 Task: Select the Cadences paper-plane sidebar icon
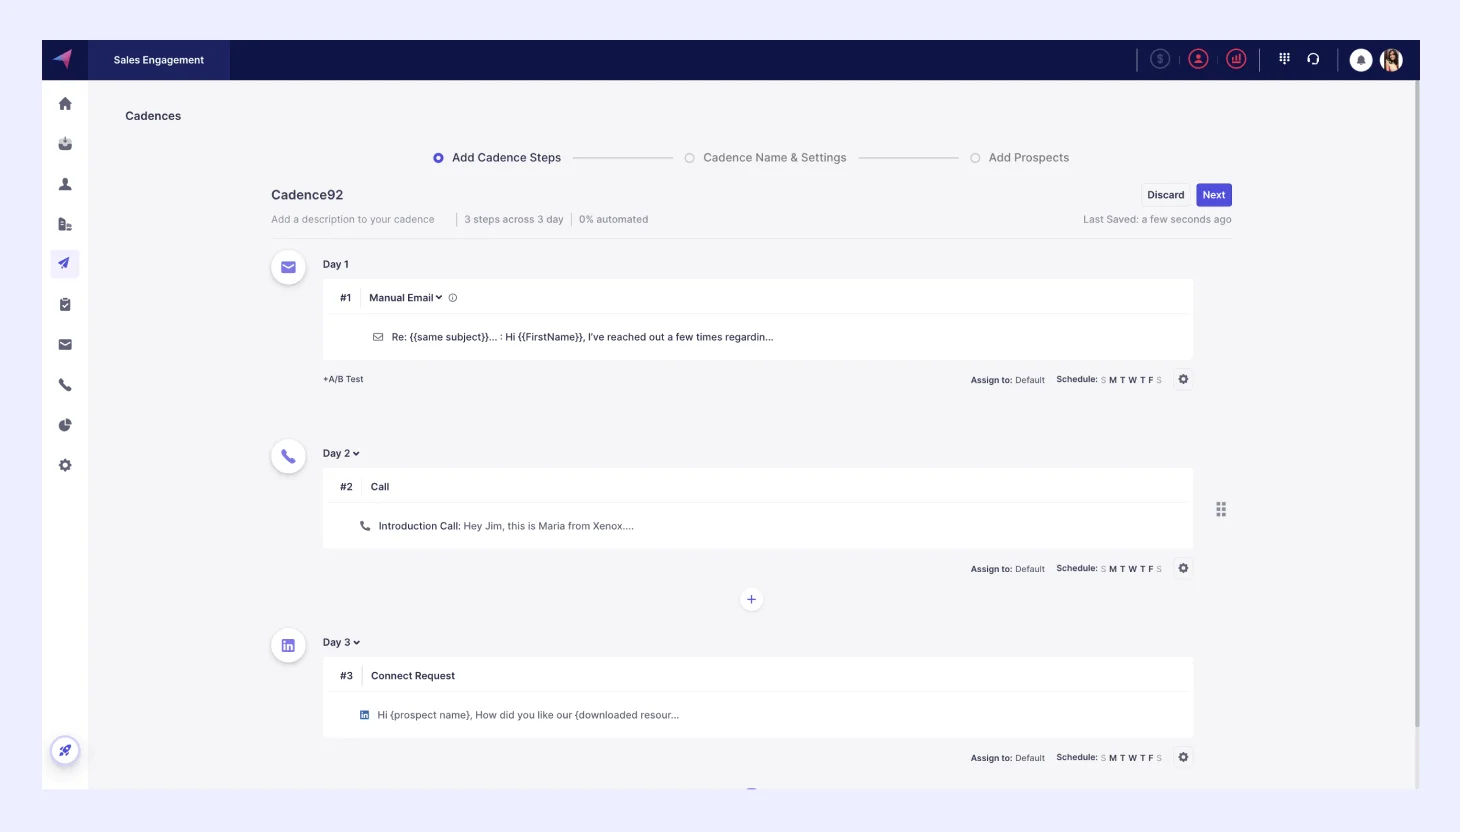pos(65,263)
